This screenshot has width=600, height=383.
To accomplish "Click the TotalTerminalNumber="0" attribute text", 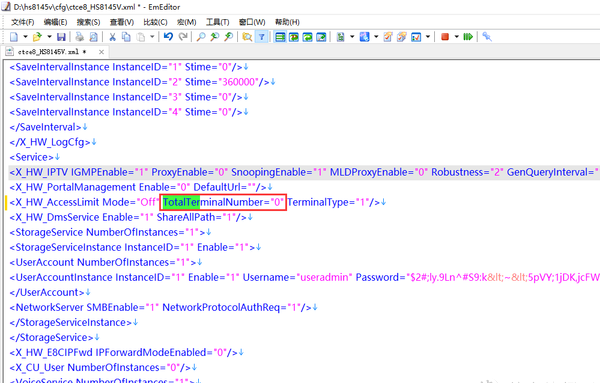I will (x=223, y=202).
